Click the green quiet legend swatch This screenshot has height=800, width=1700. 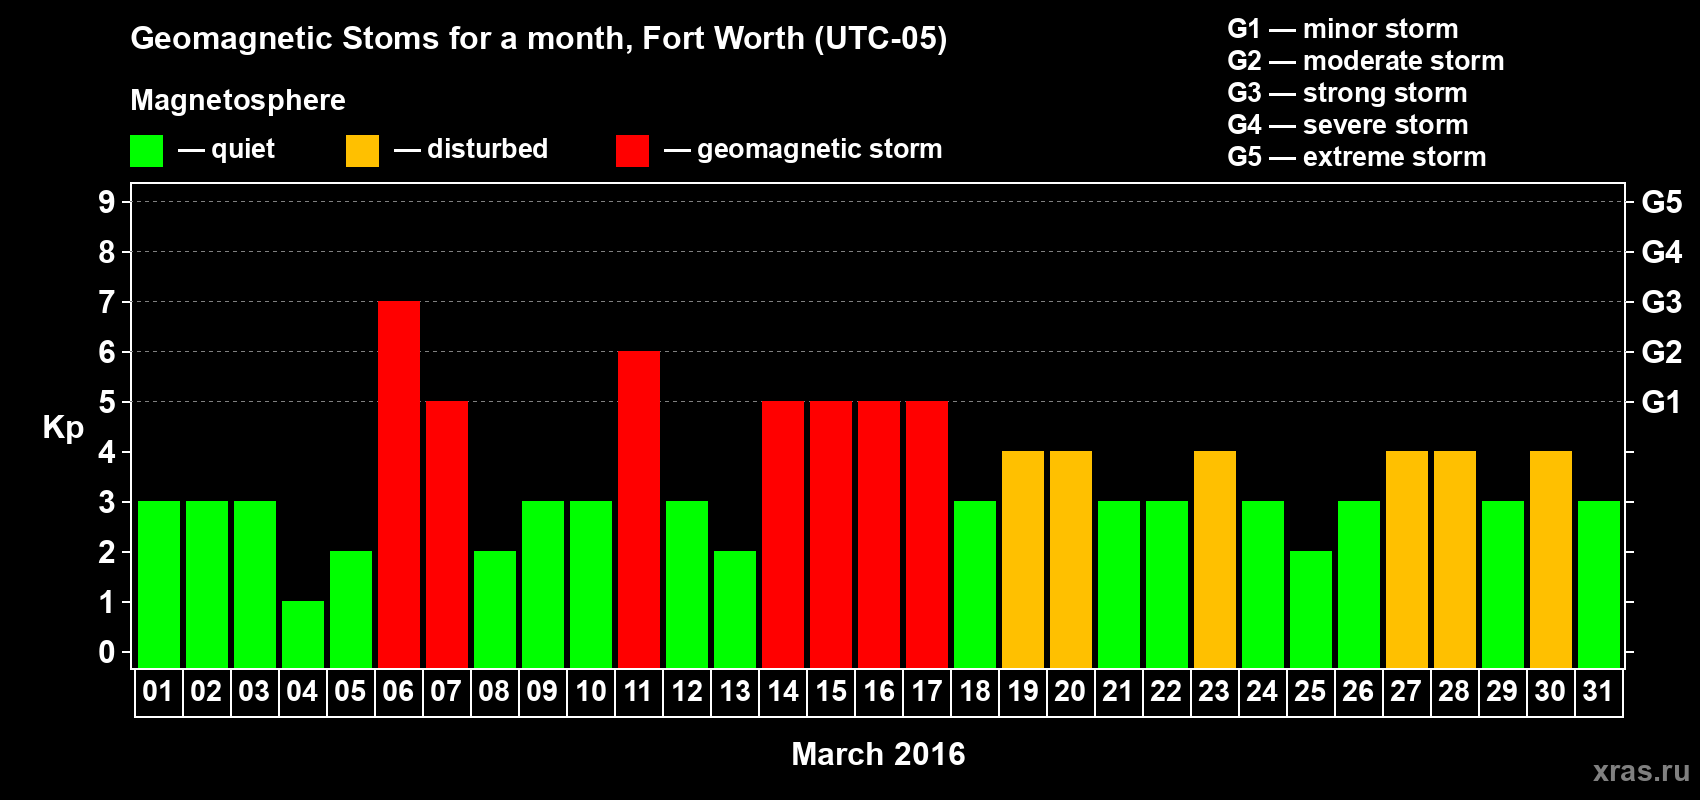tap(146, 151)
